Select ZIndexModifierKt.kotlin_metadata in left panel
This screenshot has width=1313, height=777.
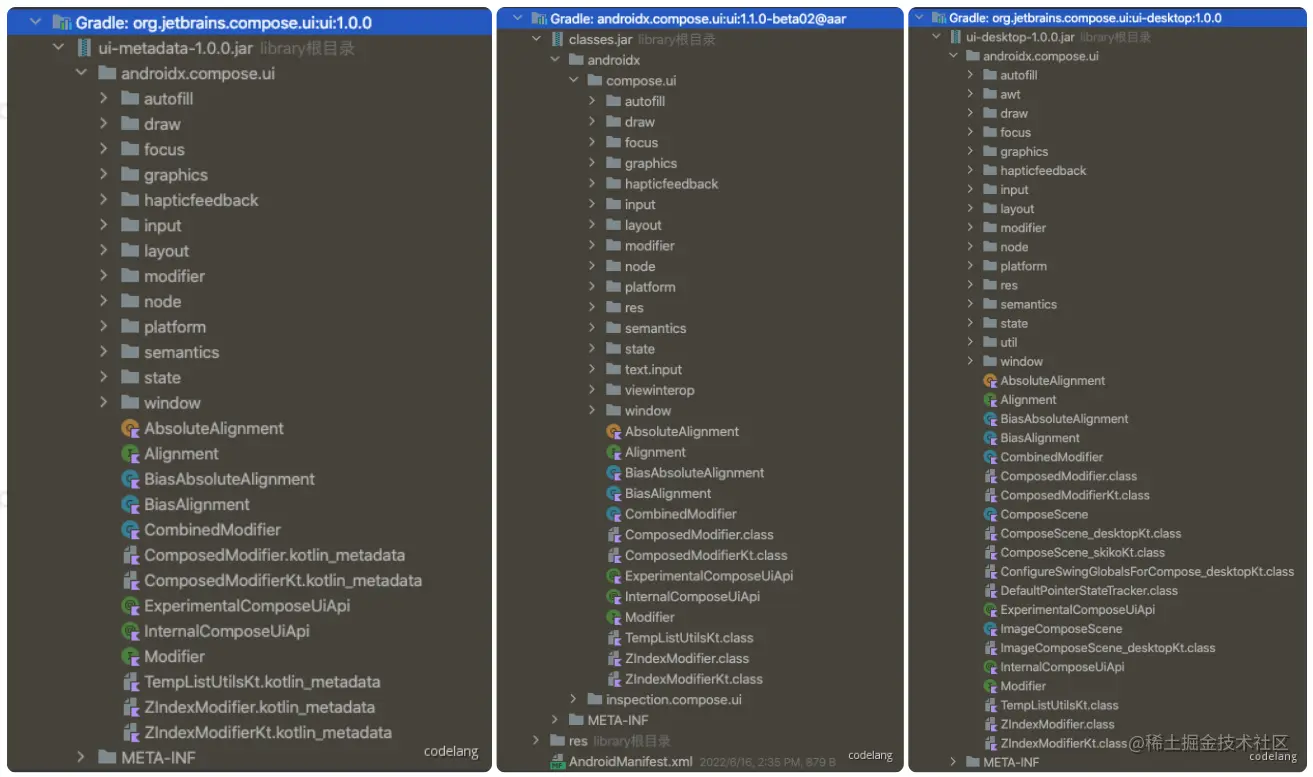[x=268, y=733]
